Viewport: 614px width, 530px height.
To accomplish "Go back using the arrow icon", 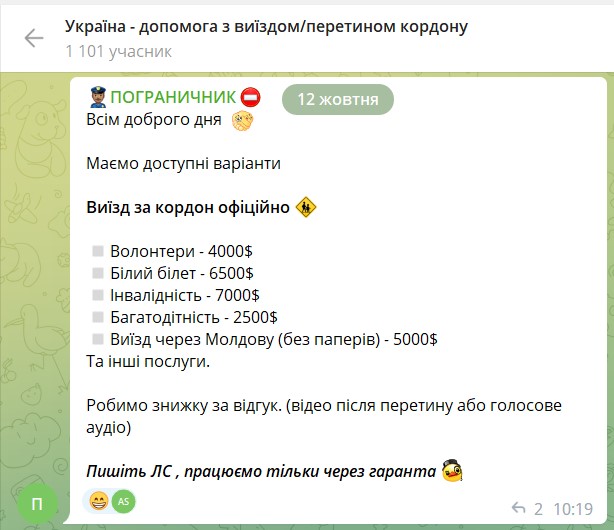I will (x=34, y=38).
